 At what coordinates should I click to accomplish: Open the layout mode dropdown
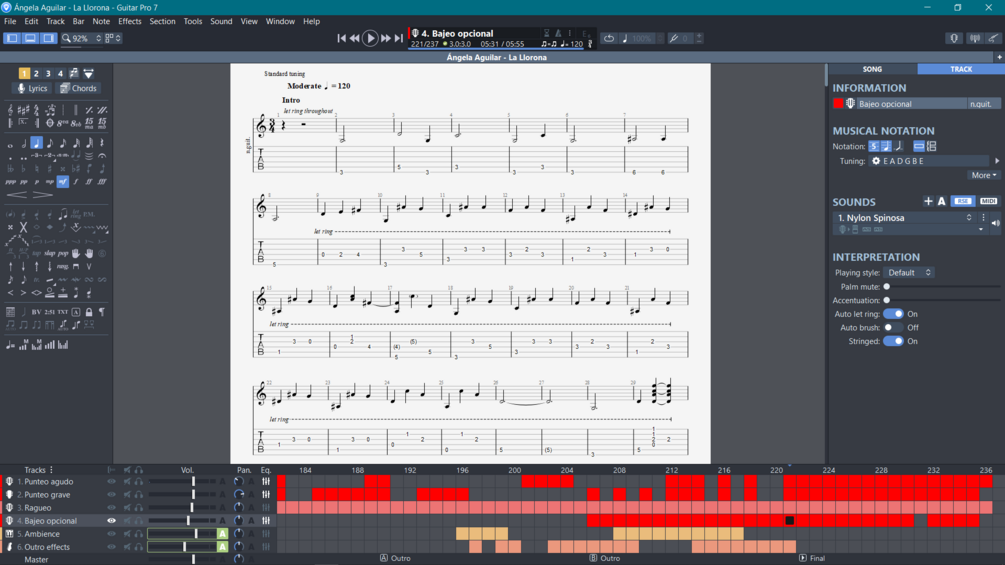113,38
